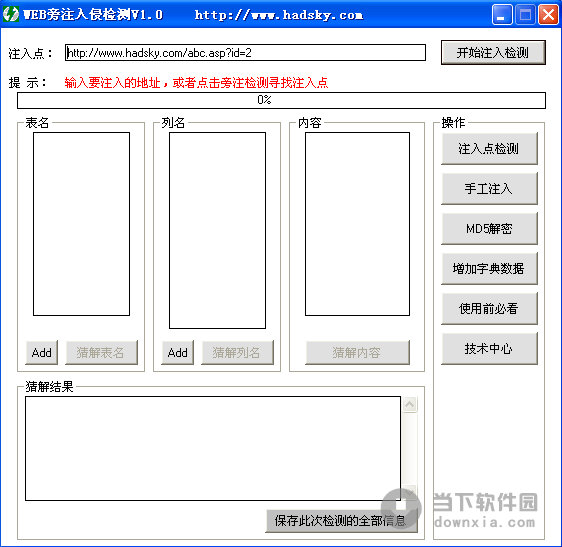Click Add button under 表名 list

point(42,353)
